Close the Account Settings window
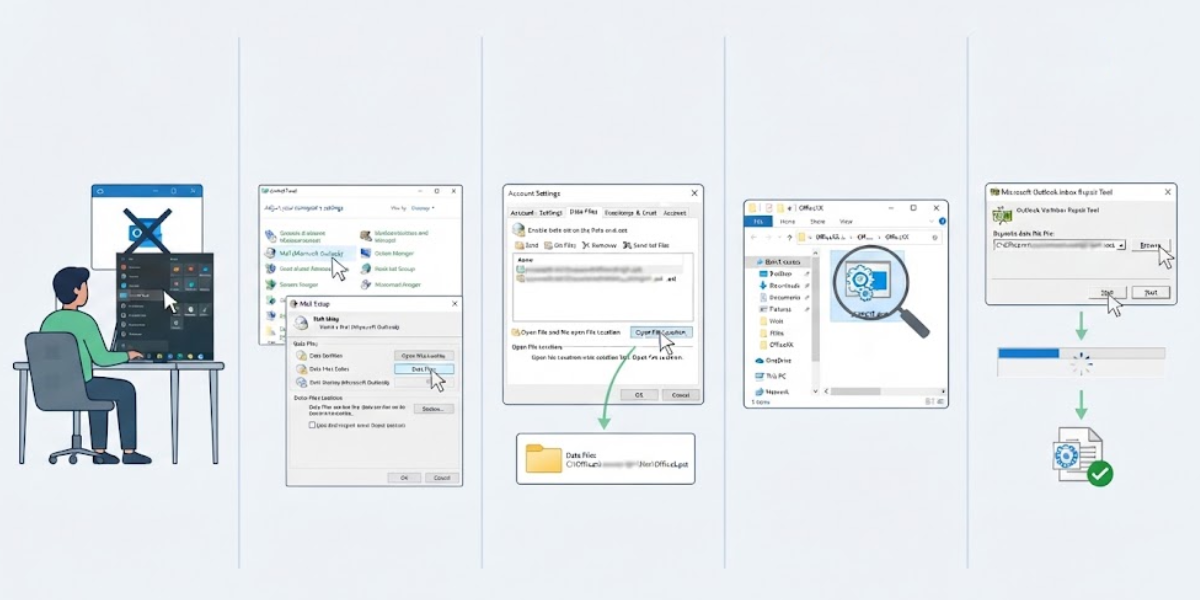Viewport: 1200px width, 600px height. pos(694,193)
